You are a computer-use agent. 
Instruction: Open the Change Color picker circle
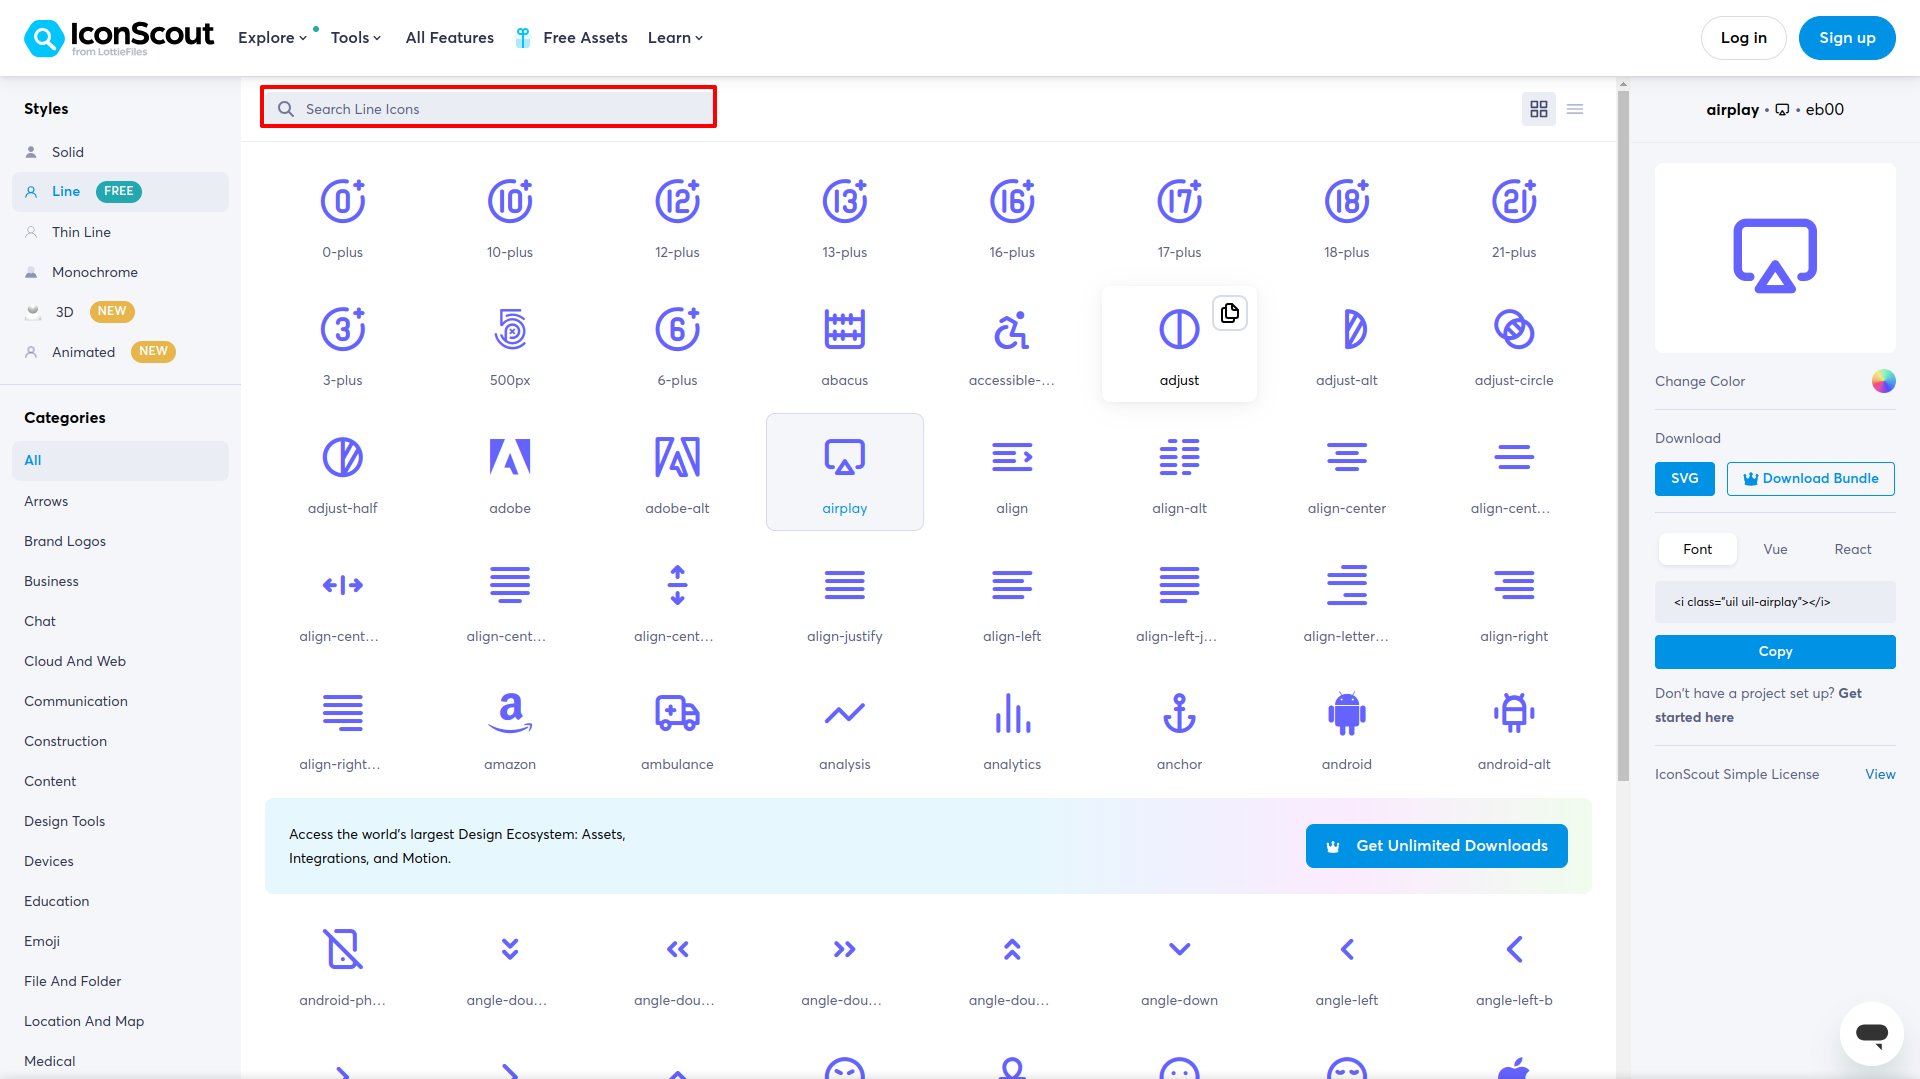coord(1883,381)
